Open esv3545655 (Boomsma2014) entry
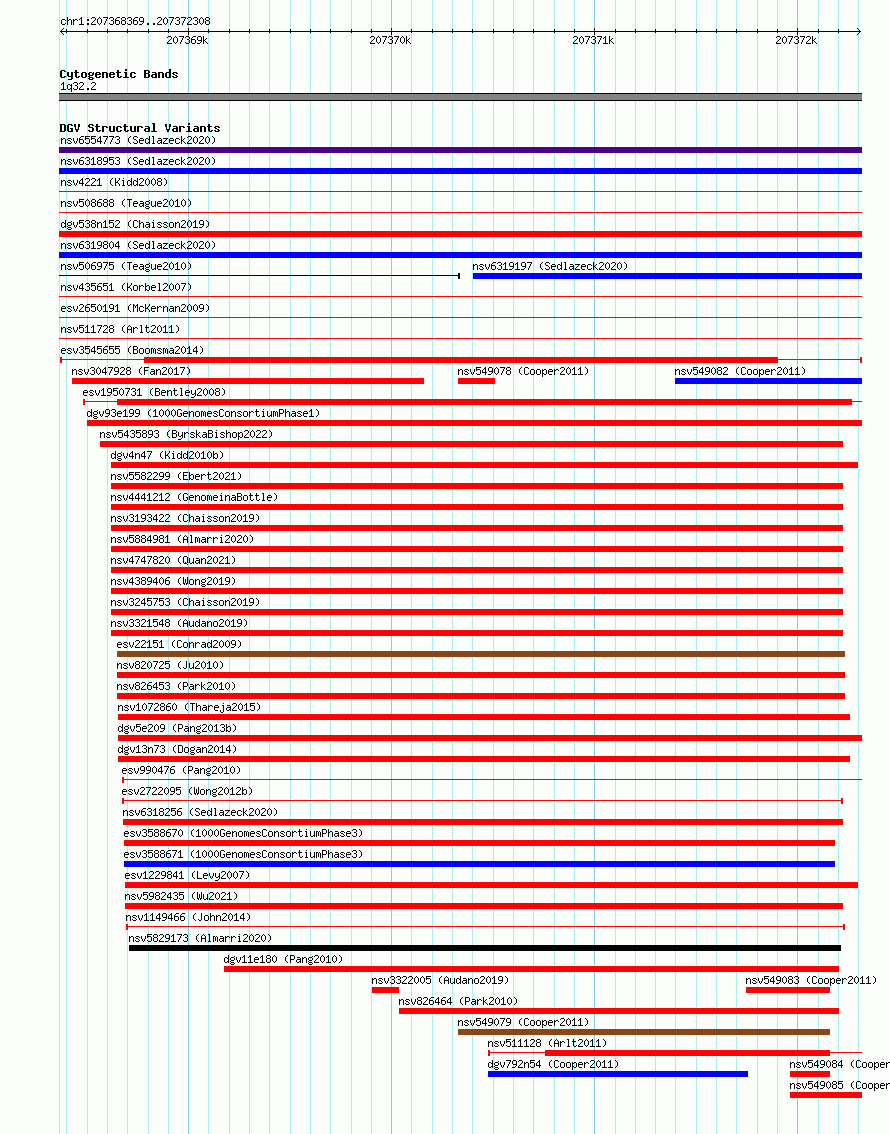The image size is (890, 1134). coord(132,350)
